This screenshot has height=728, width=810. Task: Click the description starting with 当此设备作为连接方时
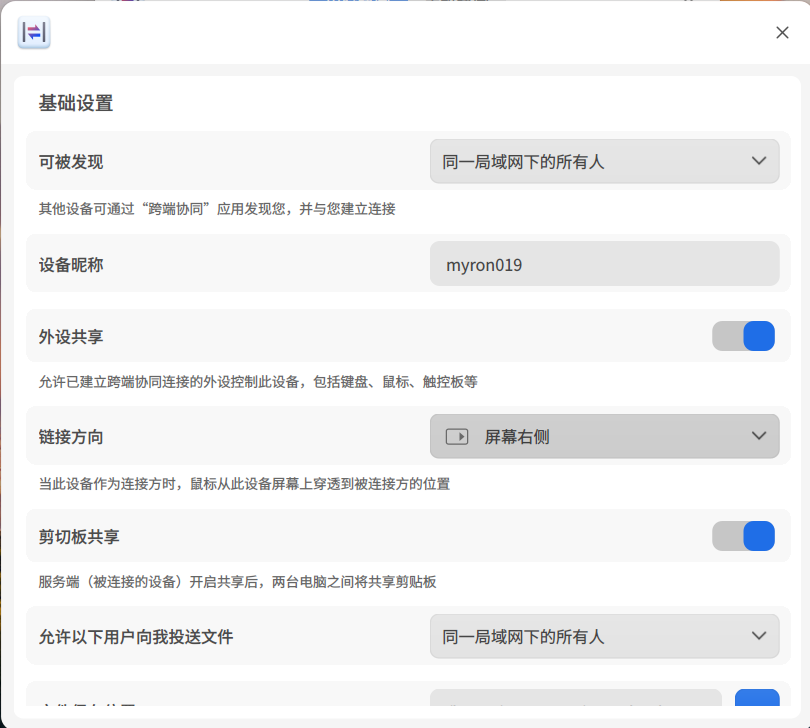coord(244,484)
